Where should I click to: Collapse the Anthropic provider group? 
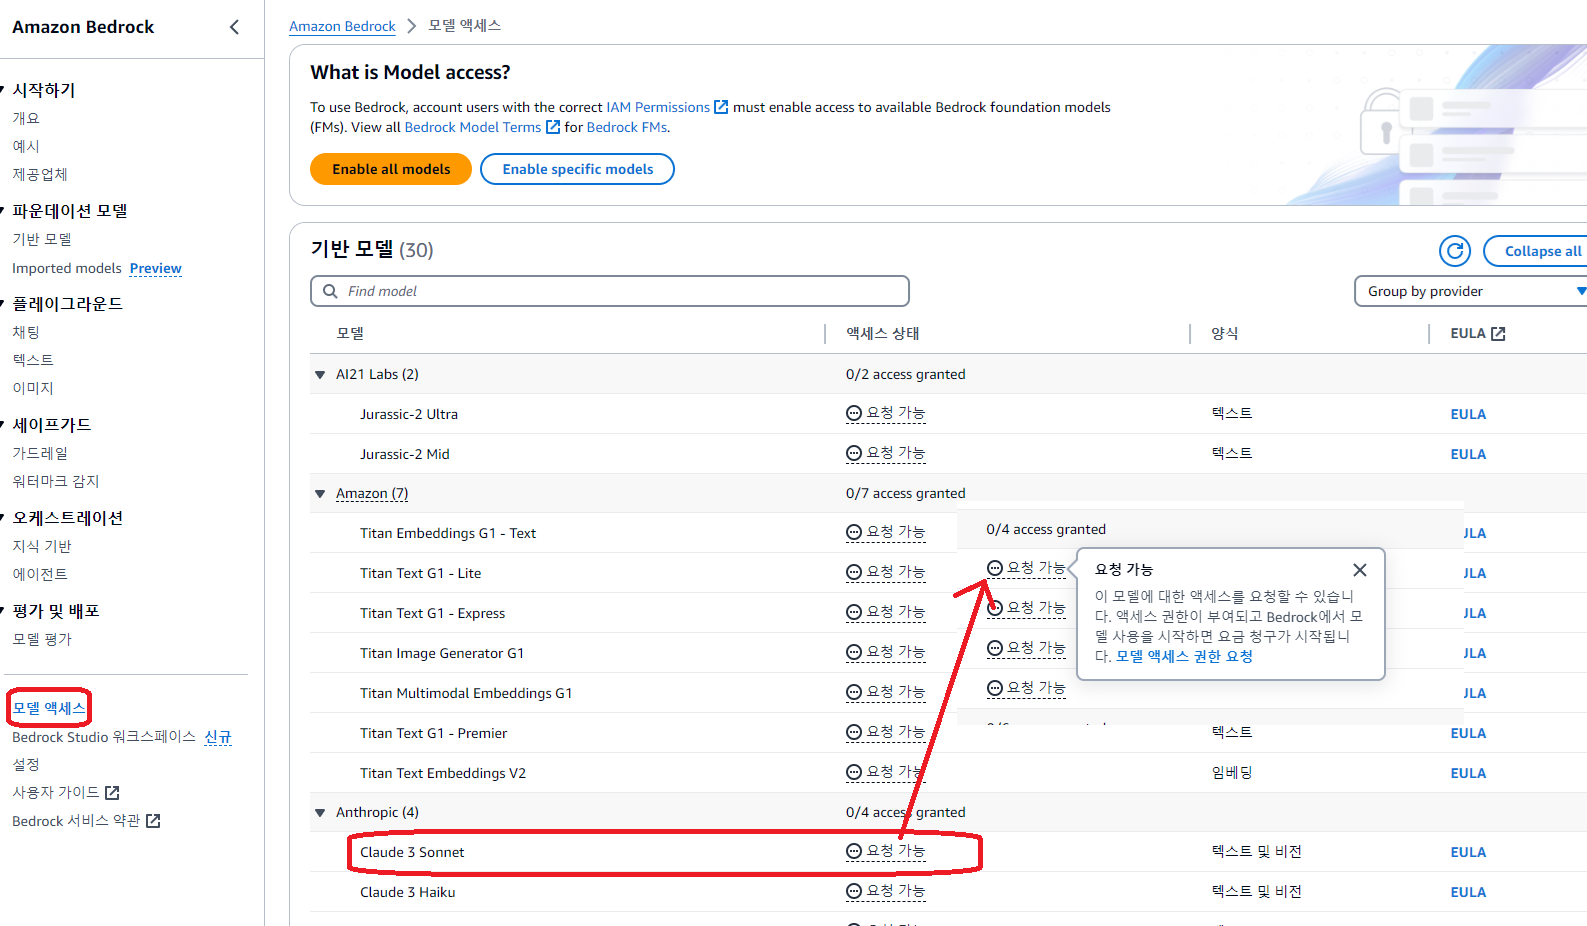tap(320, 813)
